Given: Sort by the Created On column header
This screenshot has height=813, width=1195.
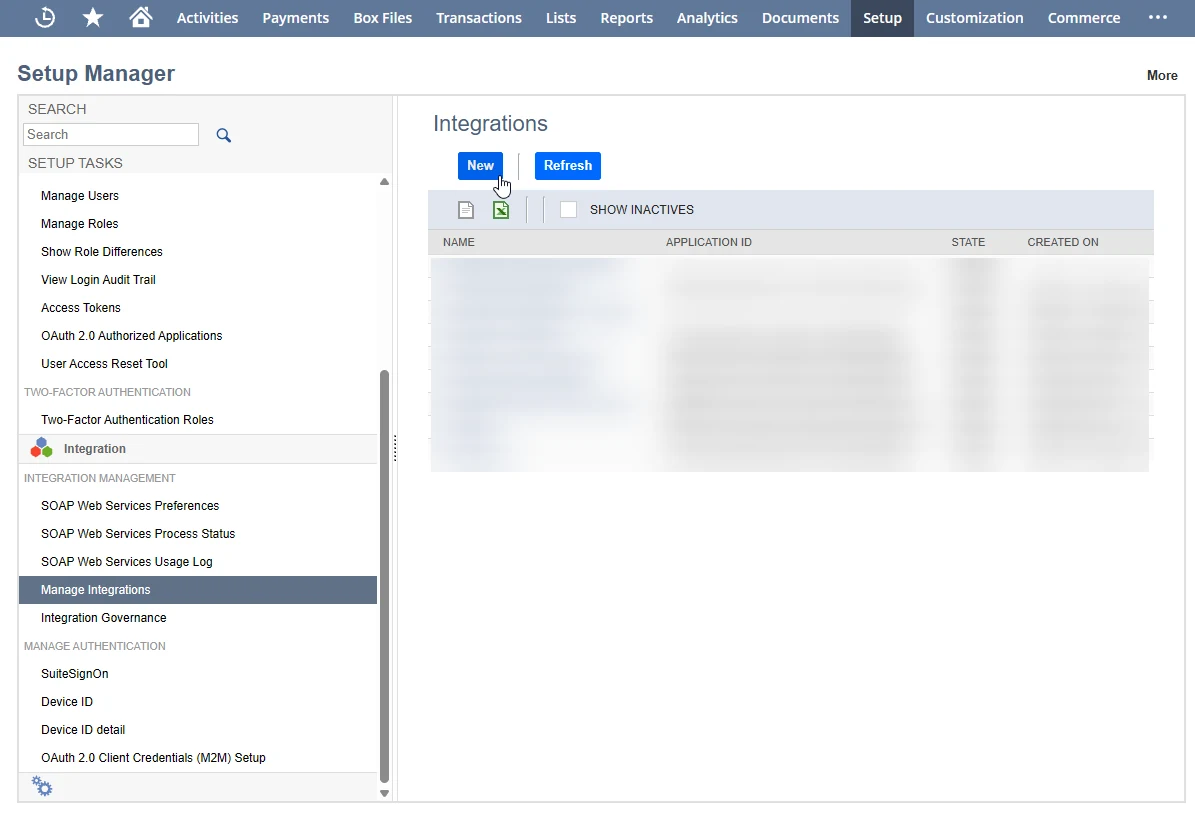Looking at the screenshot, I should (1062, 242).
